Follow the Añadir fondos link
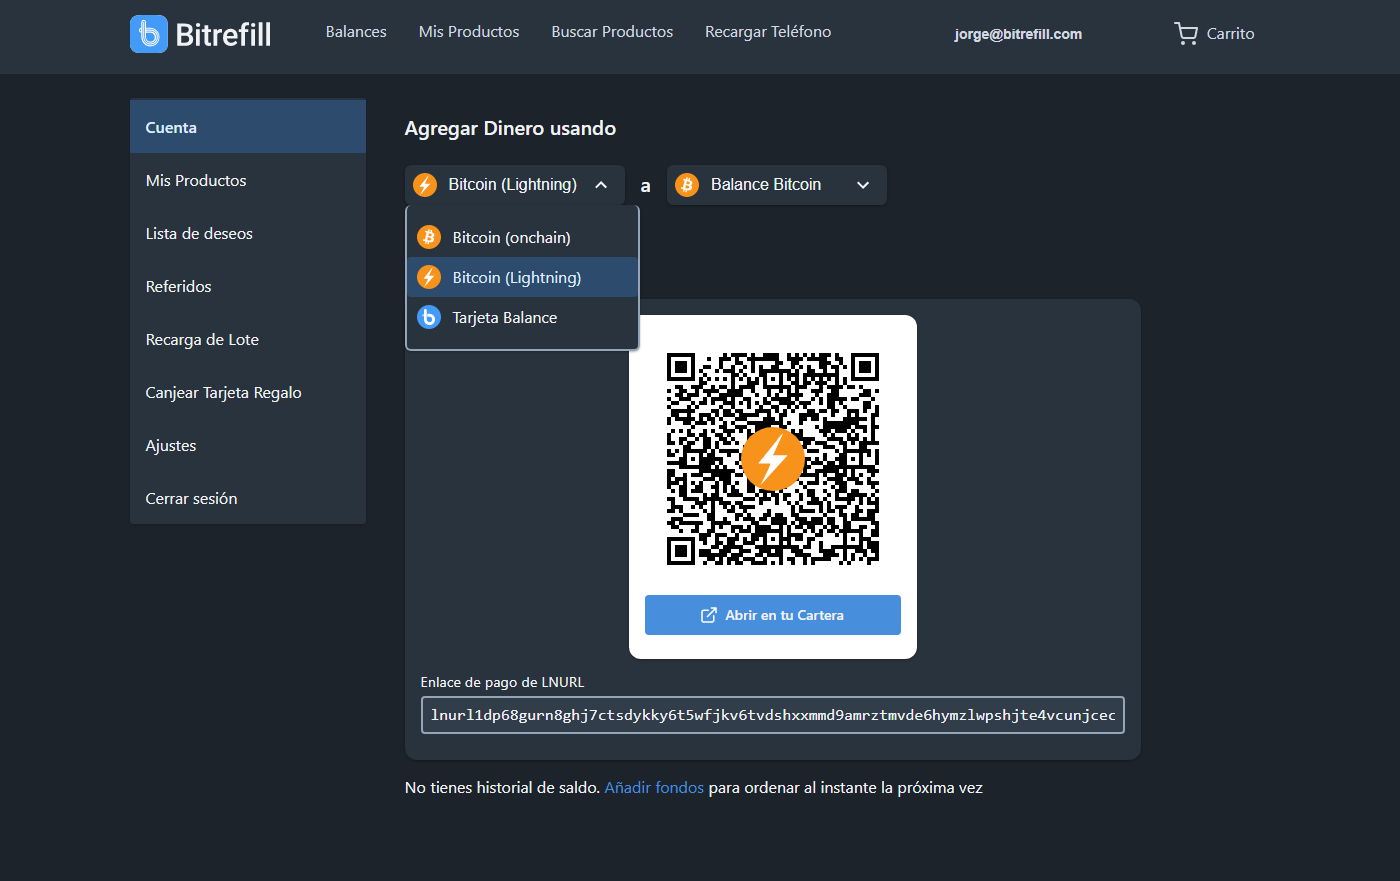 [x=654, y=788]
